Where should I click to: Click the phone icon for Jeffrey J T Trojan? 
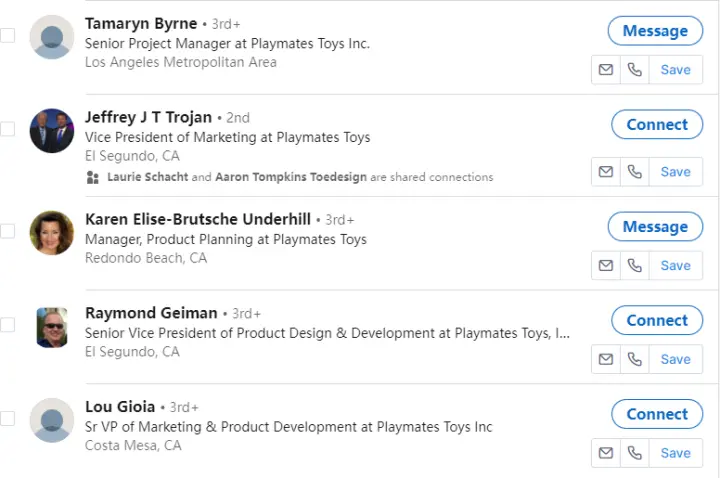[x=634, y=172]
